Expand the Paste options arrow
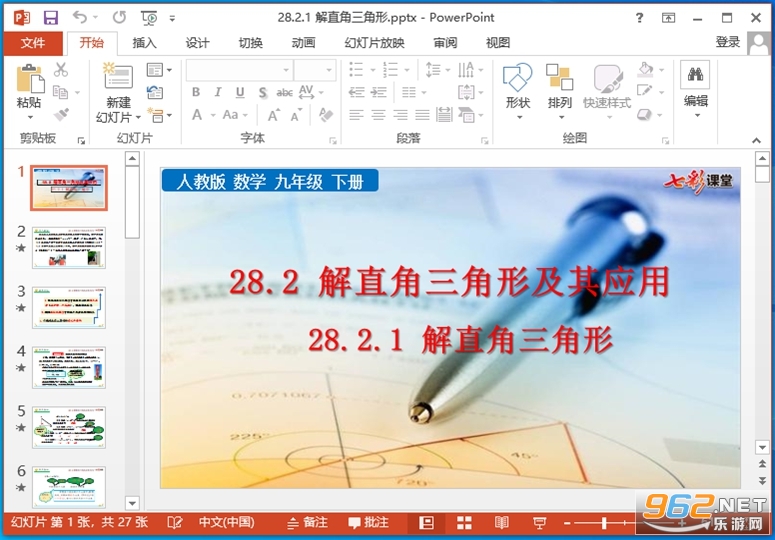This screenshot has width=775, height=540. [x=30, y=117]
